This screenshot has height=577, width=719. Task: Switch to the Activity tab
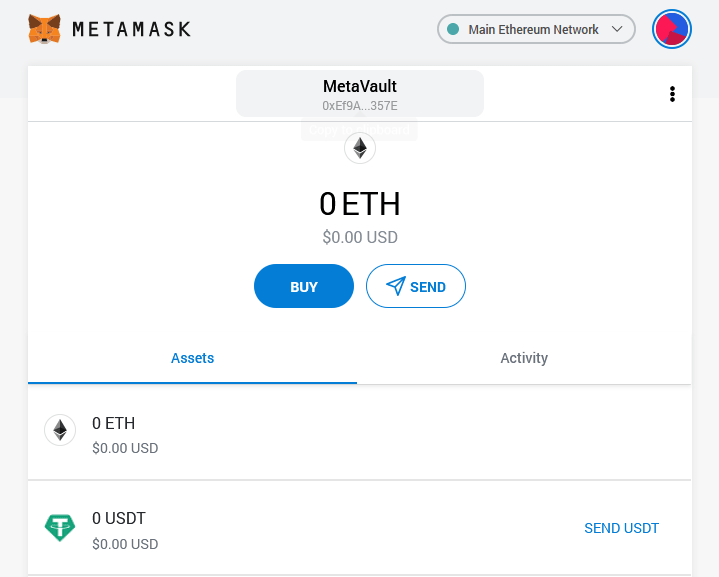524,358
